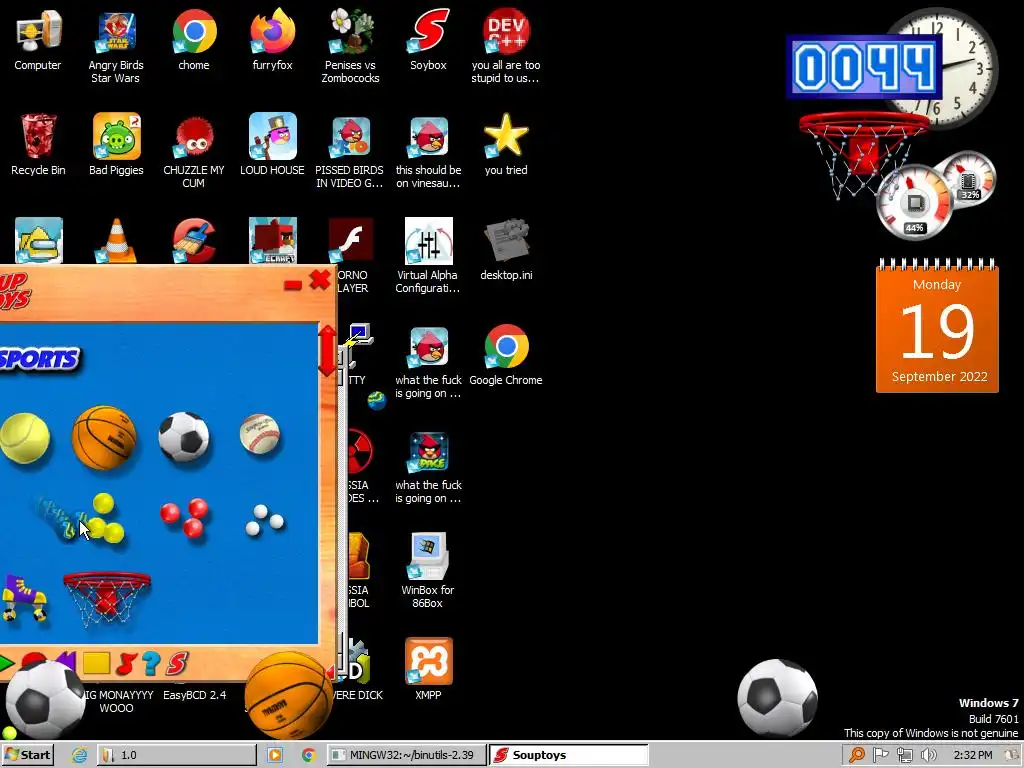Click the red S Souptoys logo button

tap(176, 664)
